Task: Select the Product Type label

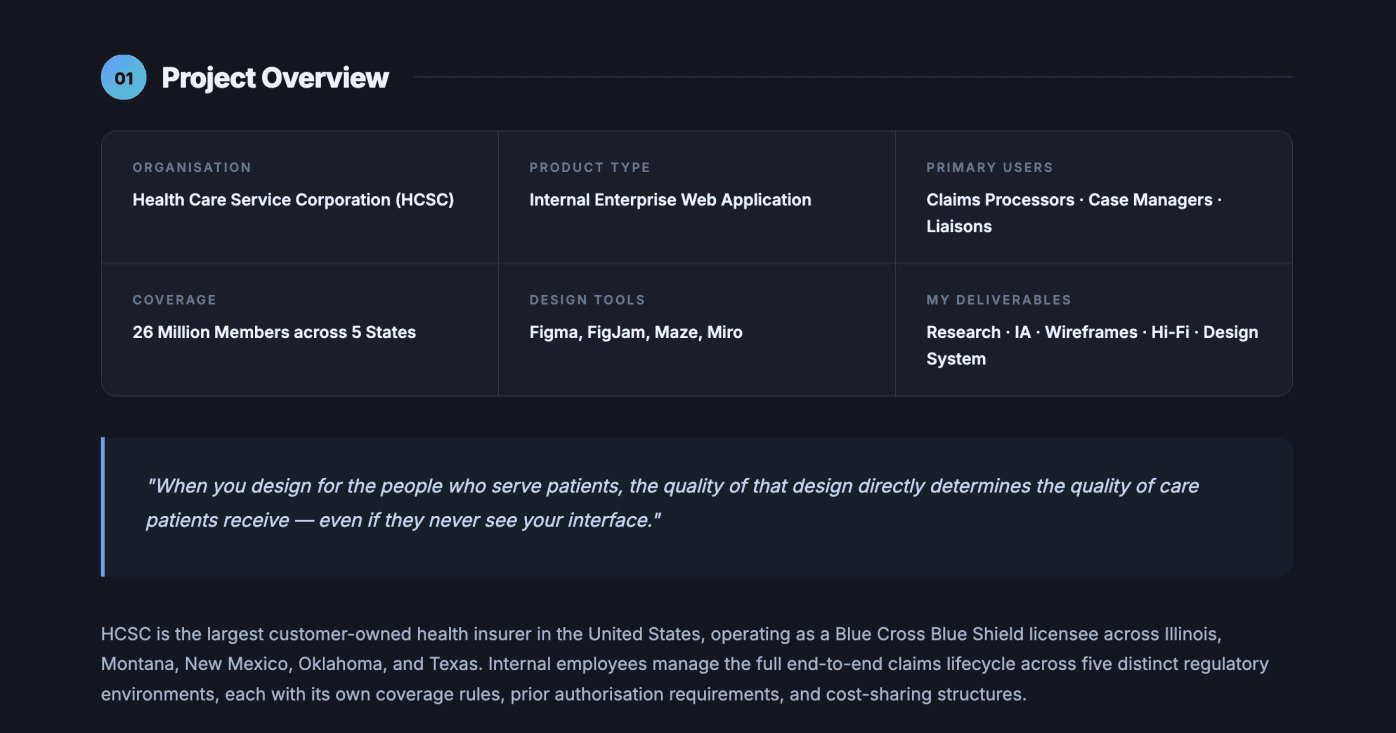Action: (x=590, y=167)
